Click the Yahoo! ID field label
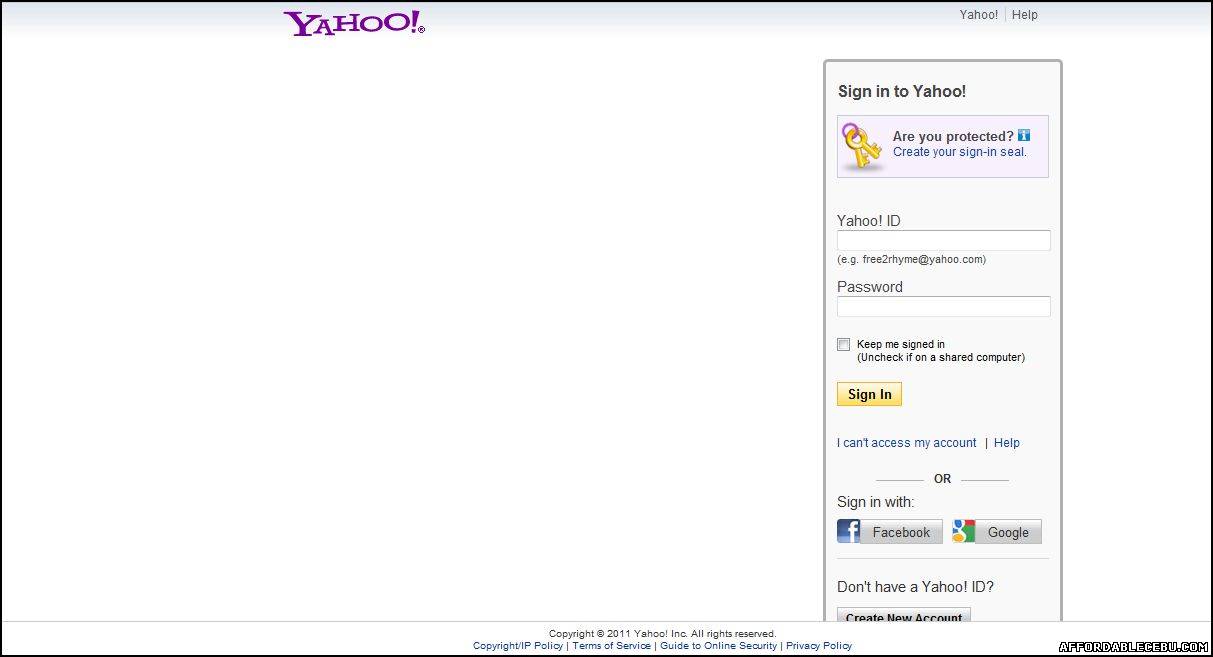The image size is (1213, 657). pos(869,221)
